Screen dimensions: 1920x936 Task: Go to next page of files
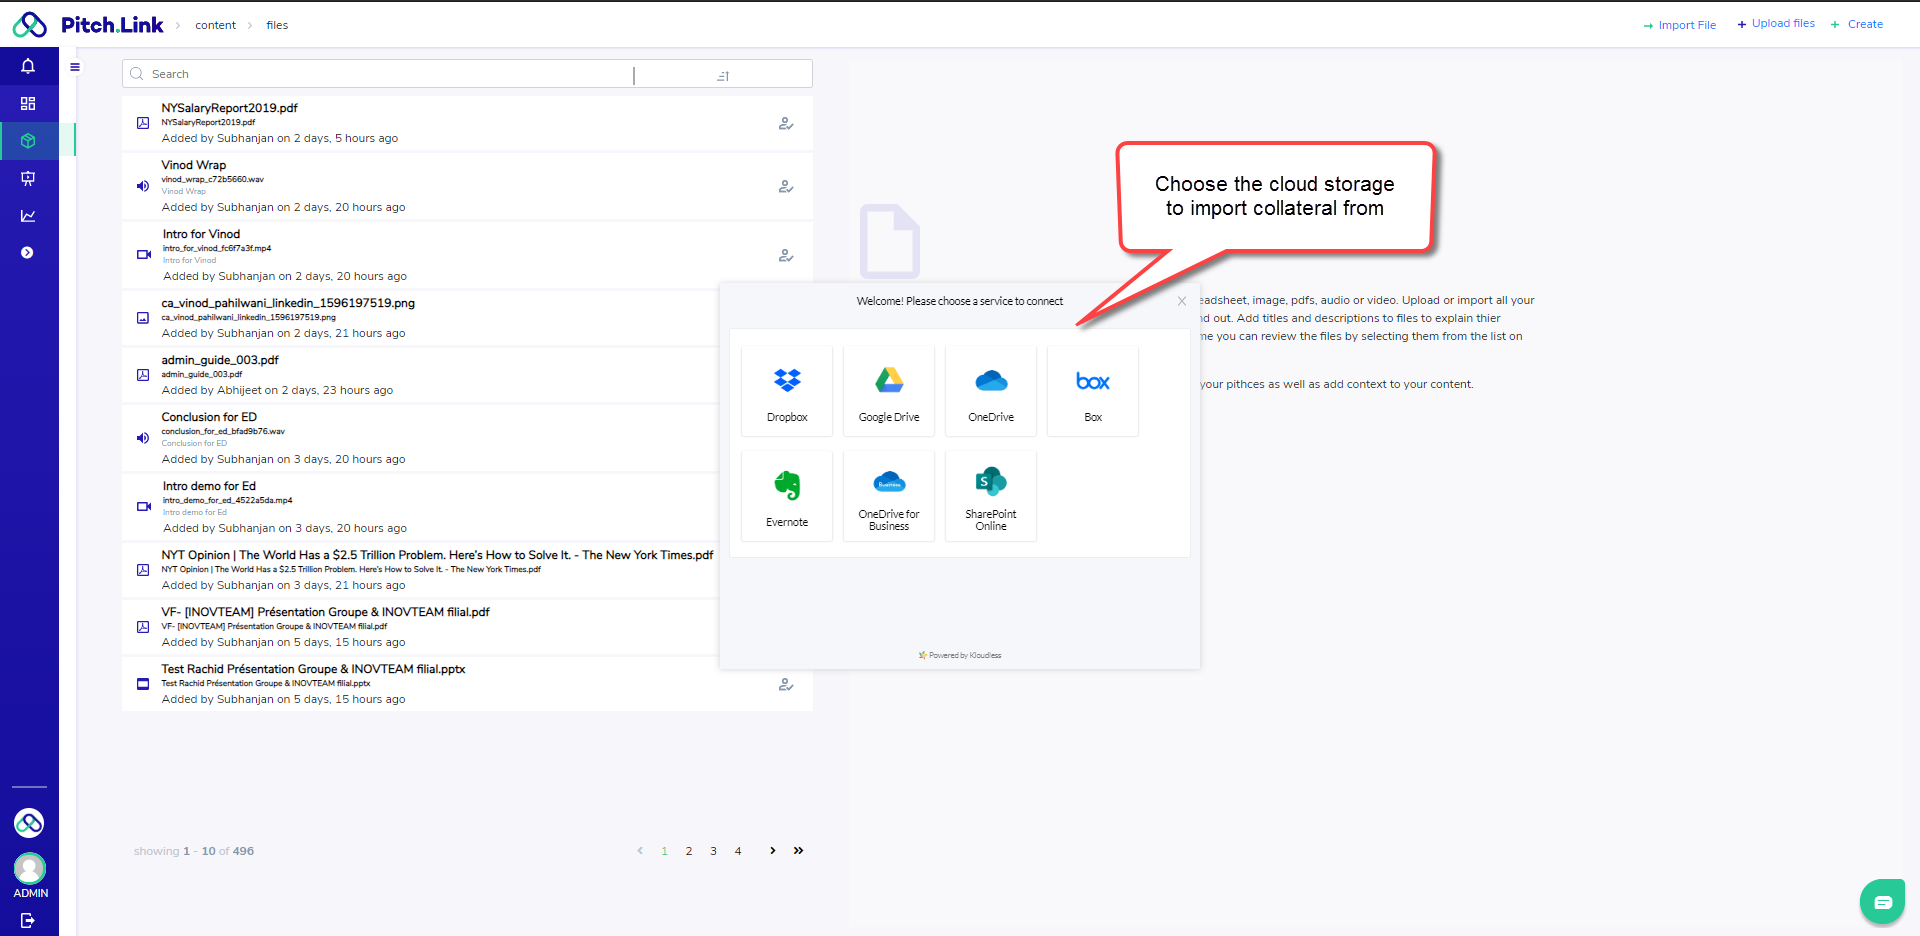(x=772, y=851)
